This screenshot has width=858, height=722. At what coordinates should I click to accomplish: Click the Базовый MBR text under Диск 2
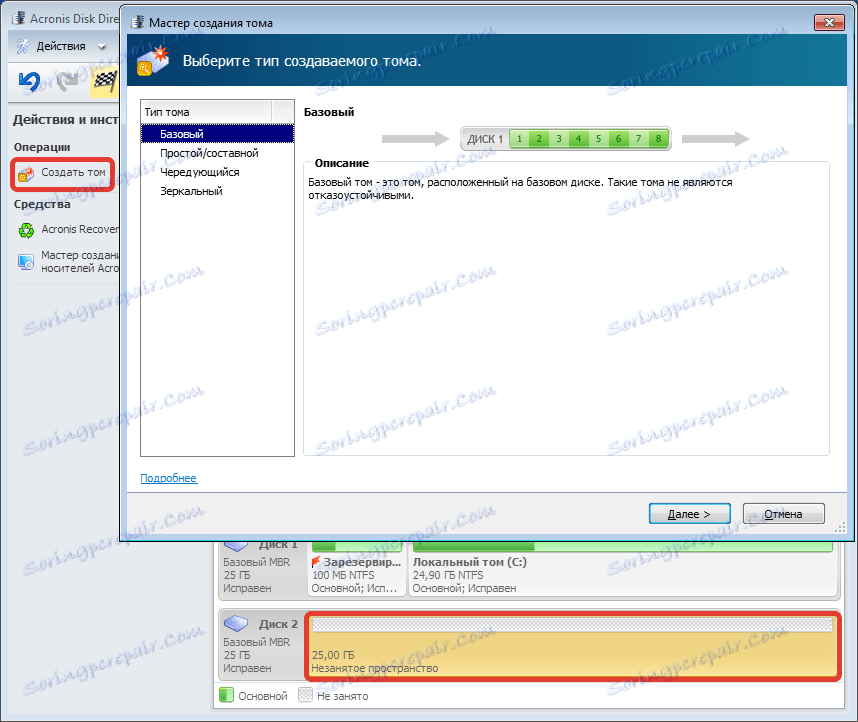(x=257, y=642)
